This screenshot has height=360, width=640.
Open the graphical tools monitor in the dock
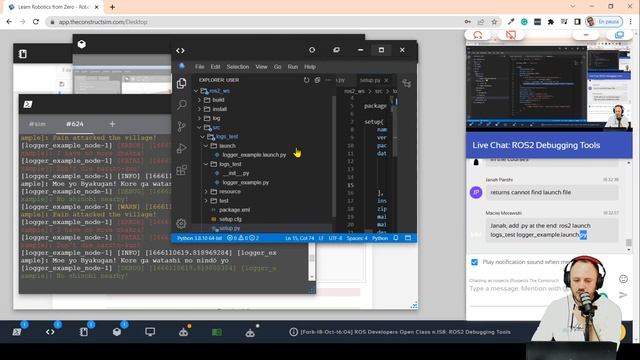click(150, 332)
